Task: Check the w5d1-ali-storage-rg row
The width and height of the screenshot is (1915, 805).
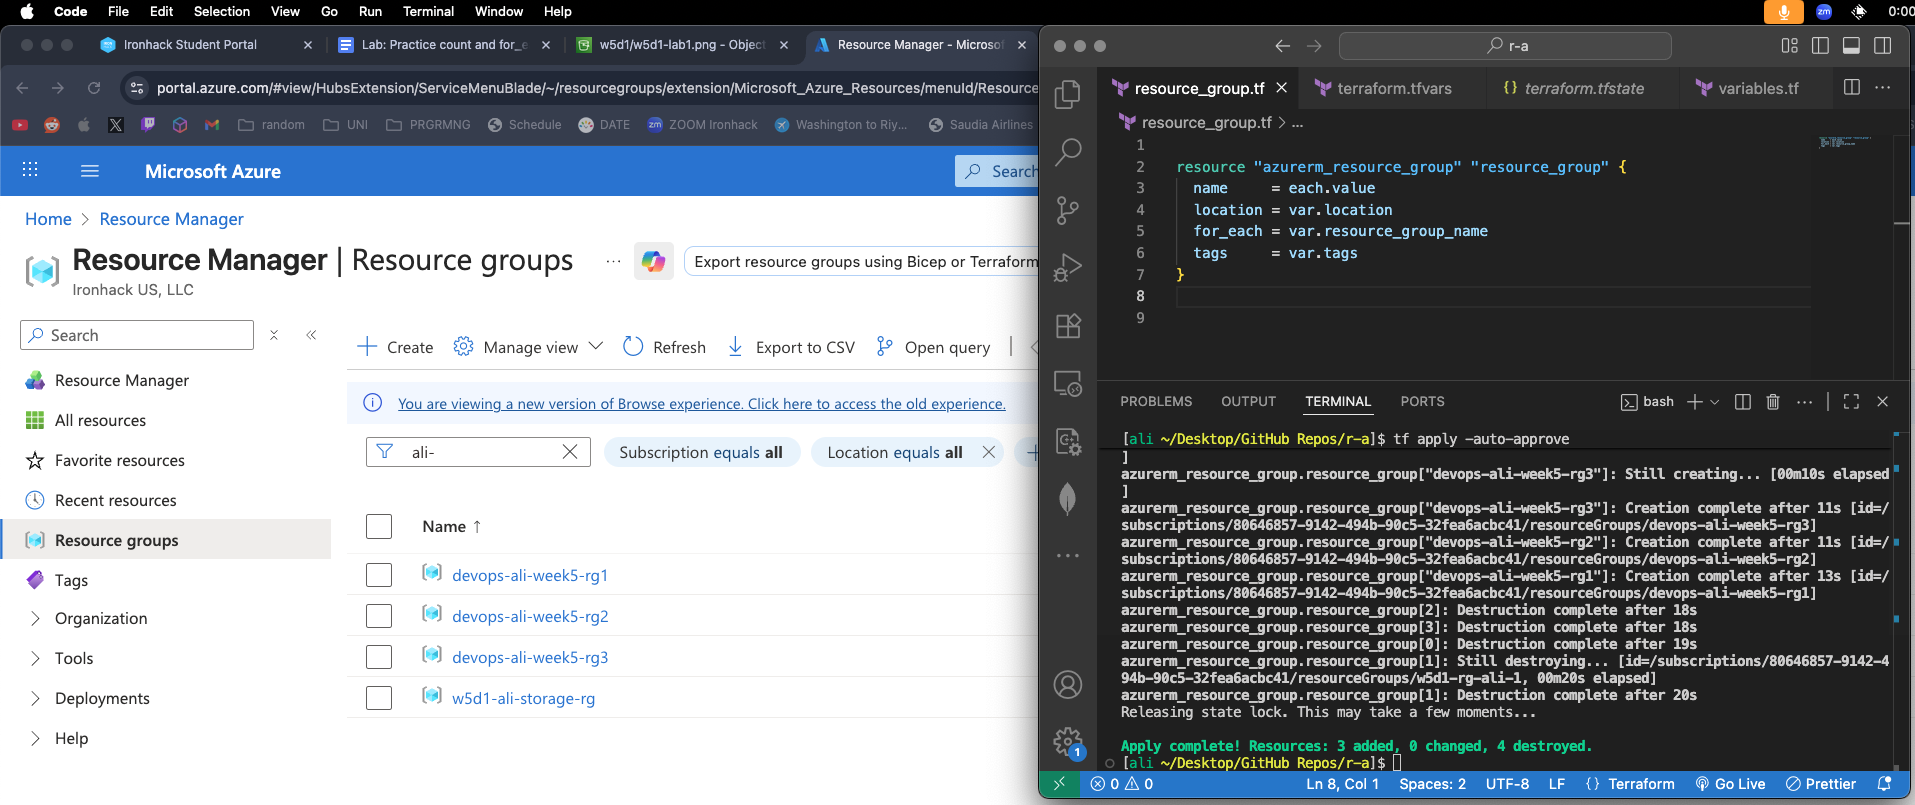Action: point(379,698)
